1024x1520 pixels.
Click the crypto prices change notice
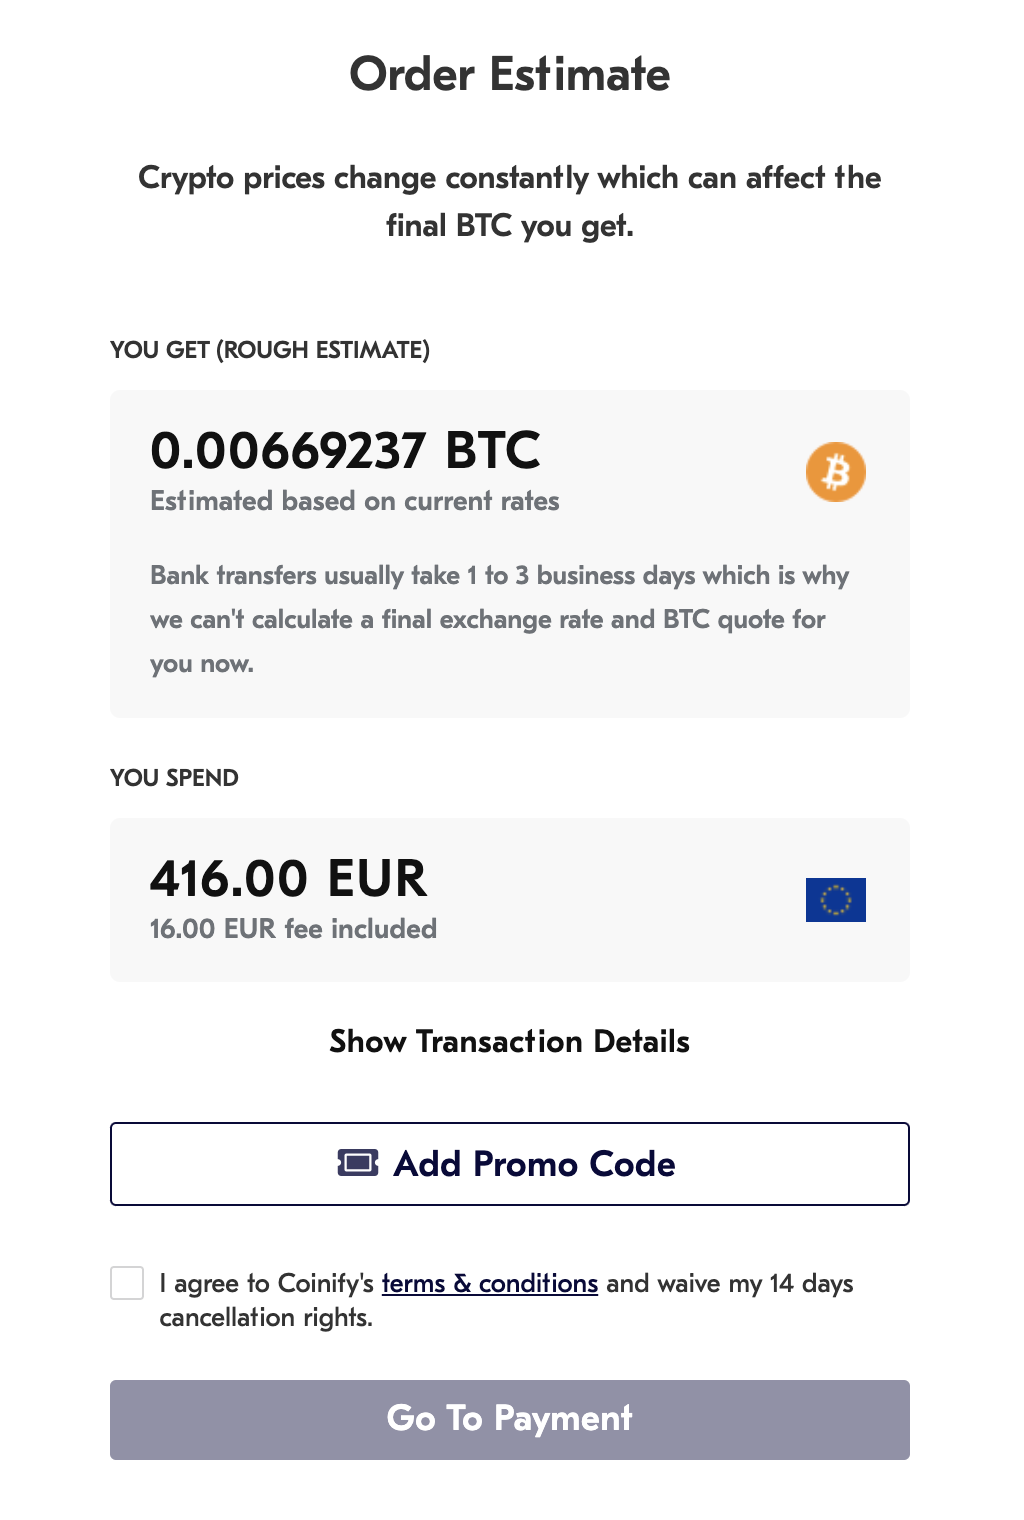510,201
